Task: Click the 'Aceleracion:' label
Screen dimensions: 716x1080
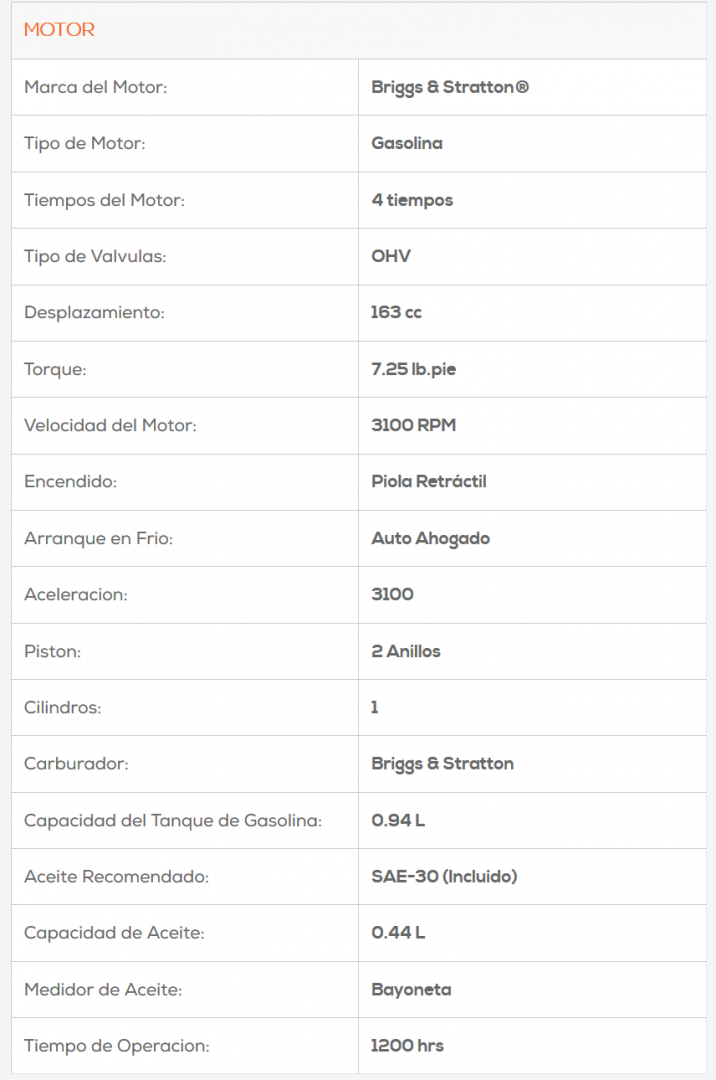Action: click(x=76, y=594)
